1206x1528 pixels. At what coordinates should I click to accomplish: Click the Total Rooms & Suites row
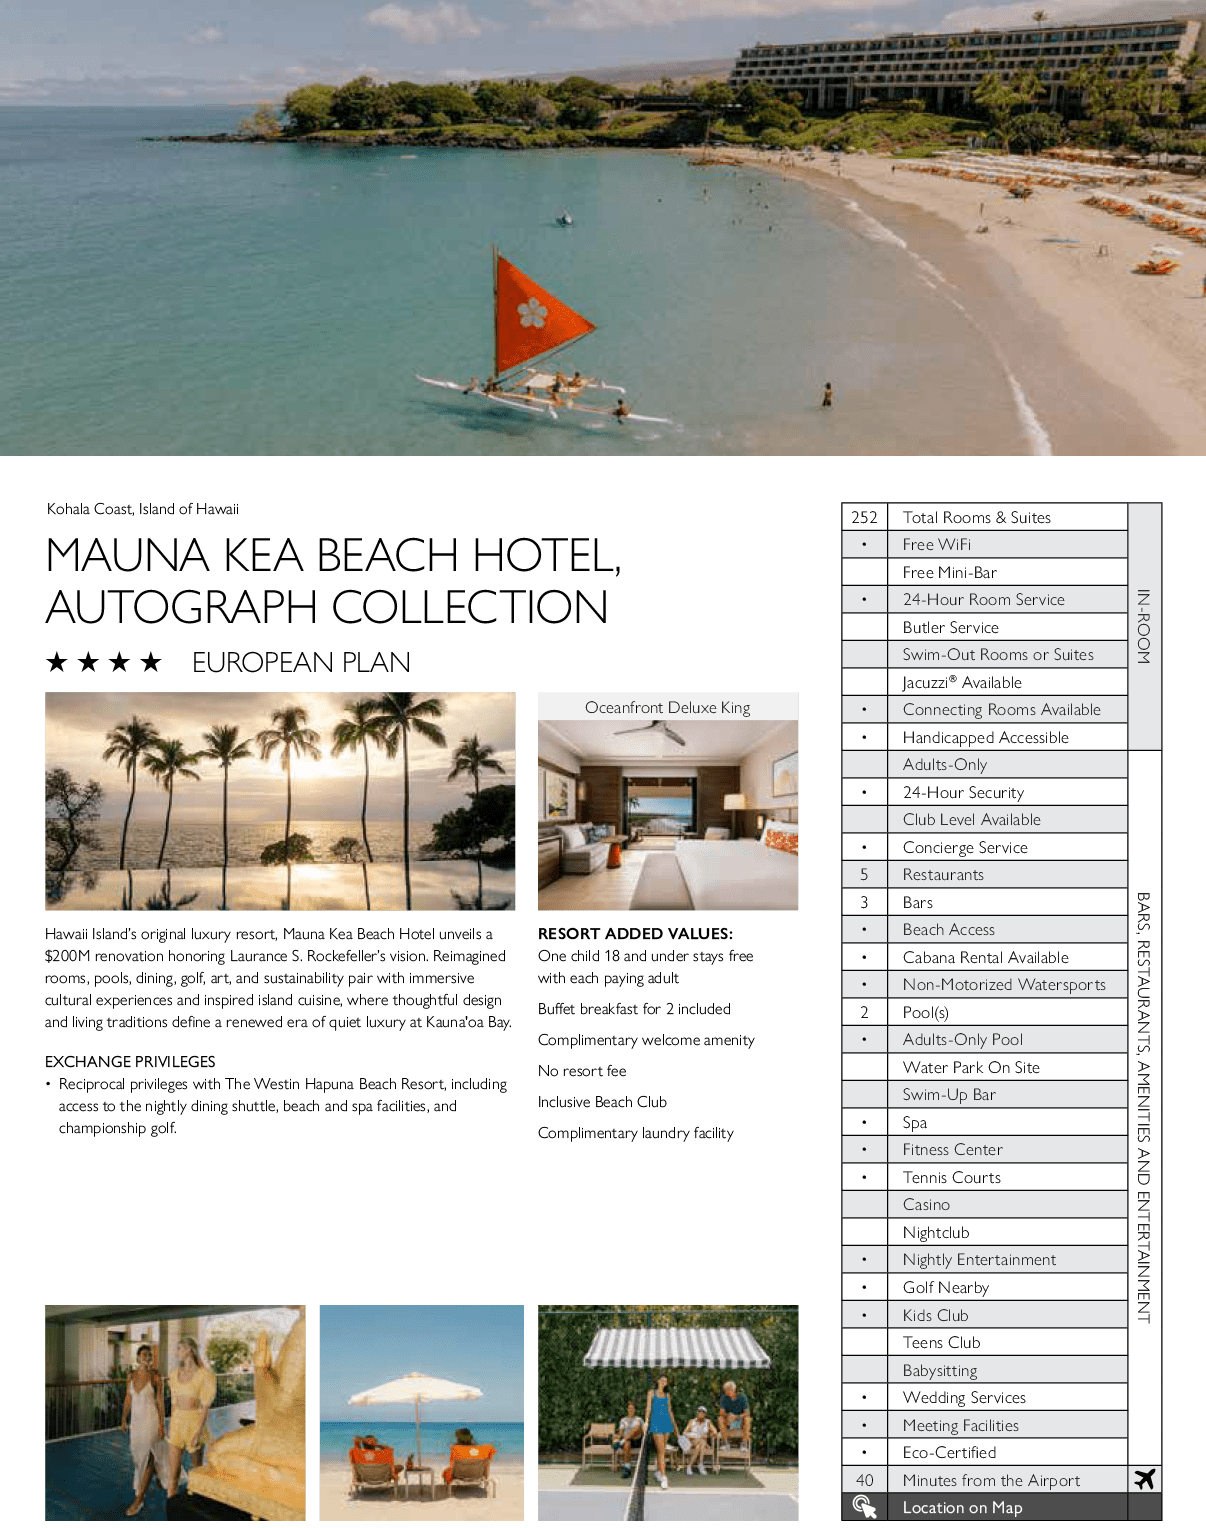985,517
